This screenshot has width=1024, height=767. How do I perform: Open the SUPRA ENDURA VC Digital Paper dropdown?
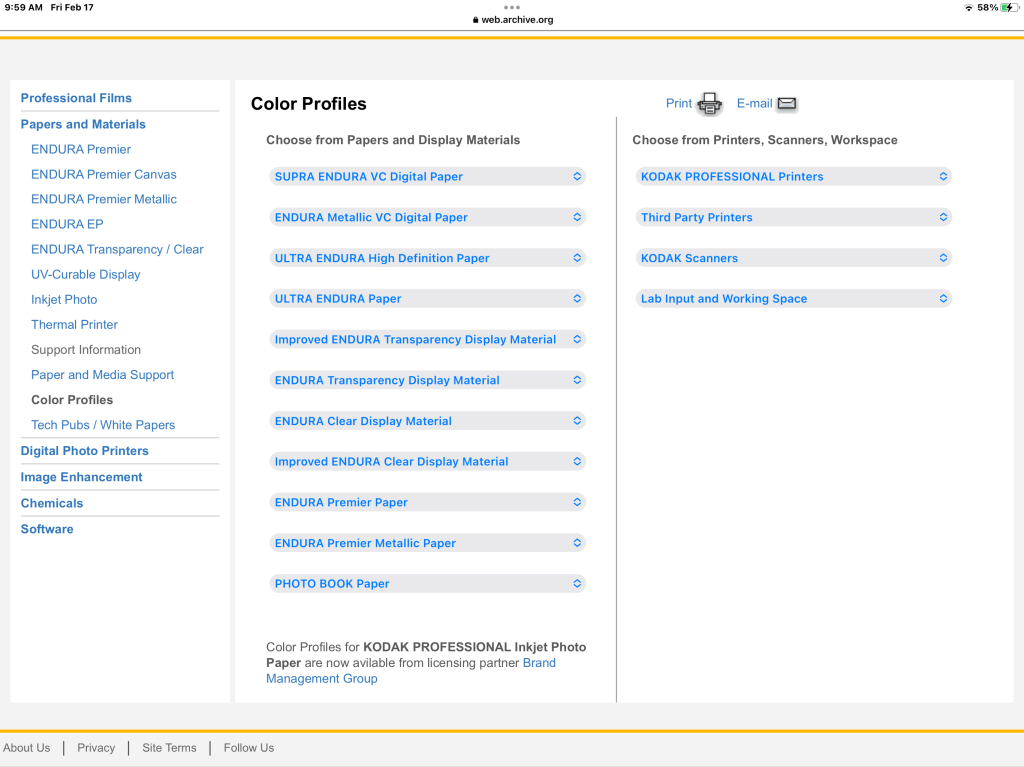click(427, 177)
